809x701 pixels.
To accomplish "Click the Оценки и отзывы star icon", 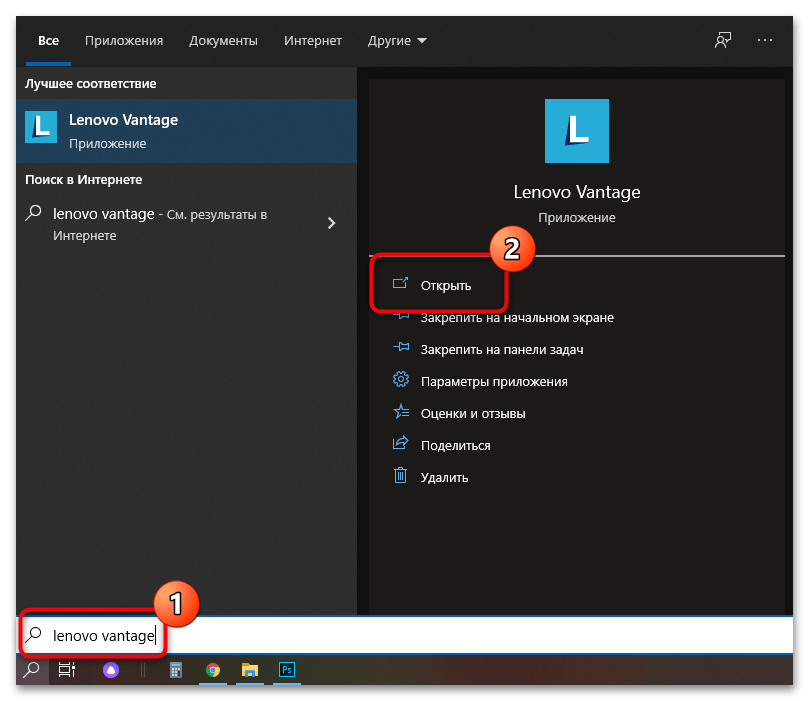I will click(x=401, y=413).
